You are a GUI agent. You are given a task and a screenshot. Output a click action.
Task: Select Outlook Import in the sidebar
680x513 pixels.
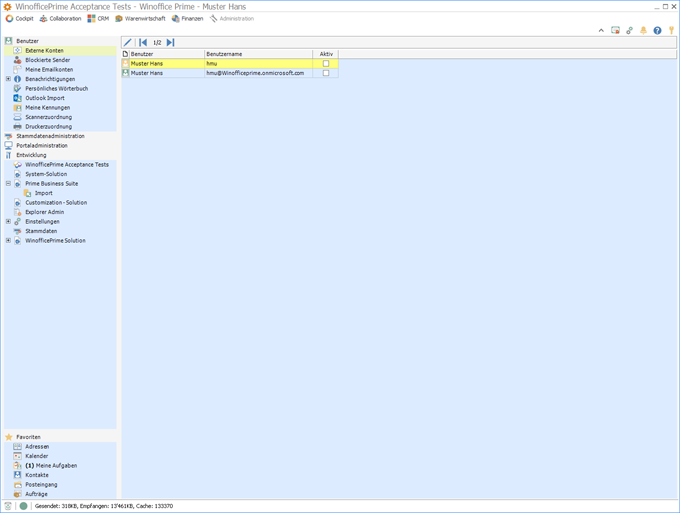pos(44,98)
